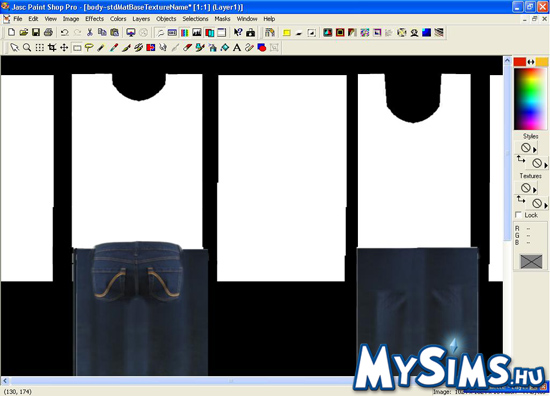The width and height of the screenshot is (550, 396).
Task: Select the Text tool
Action: point(237,47)
